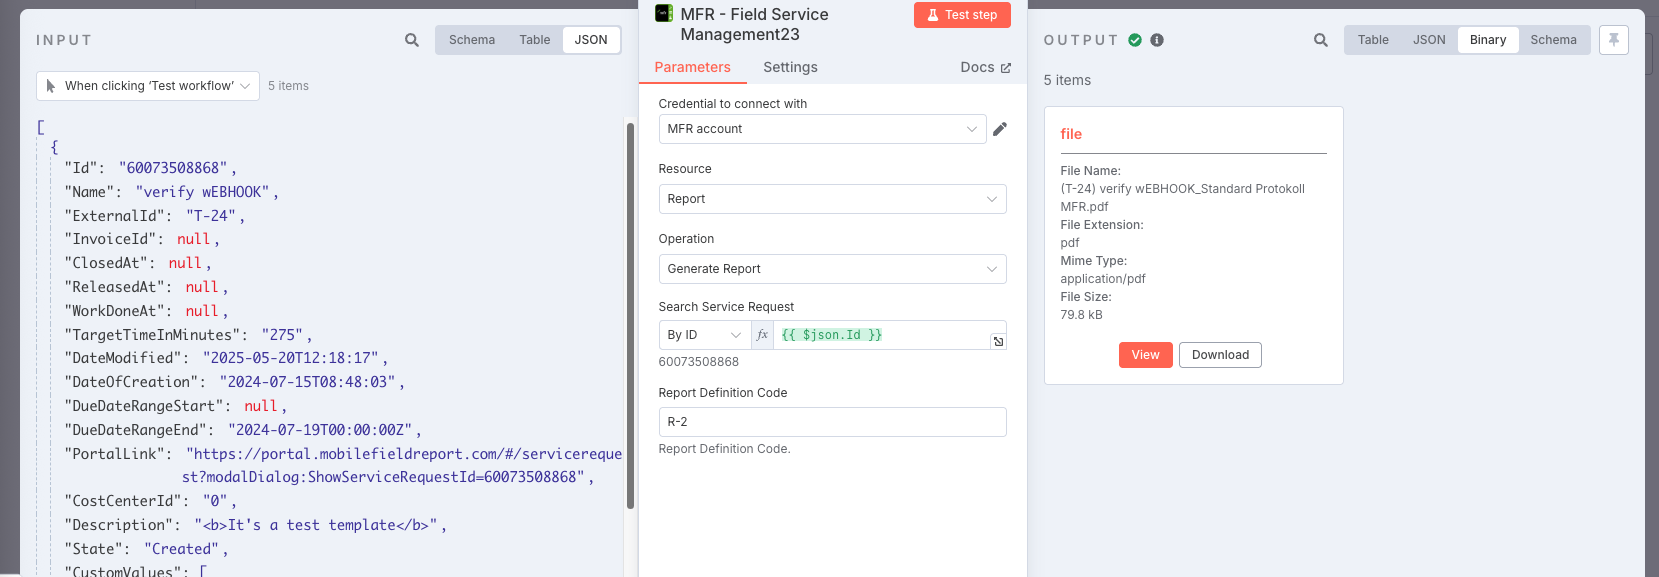Click the input panel search icon
Image resolution: width=1659 pixels, height=577 pixels.
click(x=412, y=40)
